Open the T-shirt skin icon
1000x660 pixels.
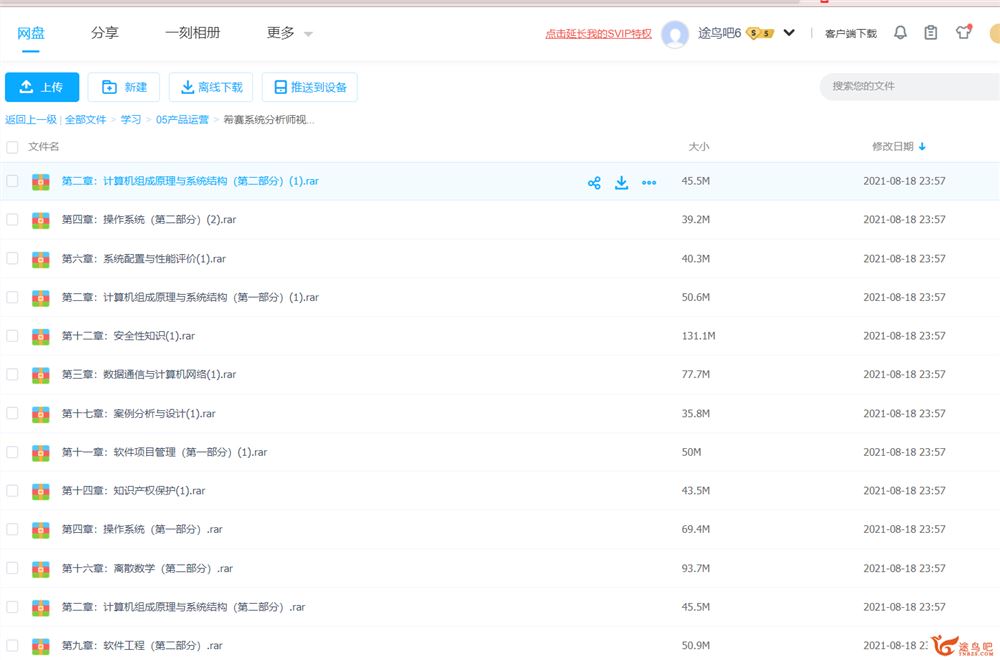pyautogui.click(x=963, y=33)
